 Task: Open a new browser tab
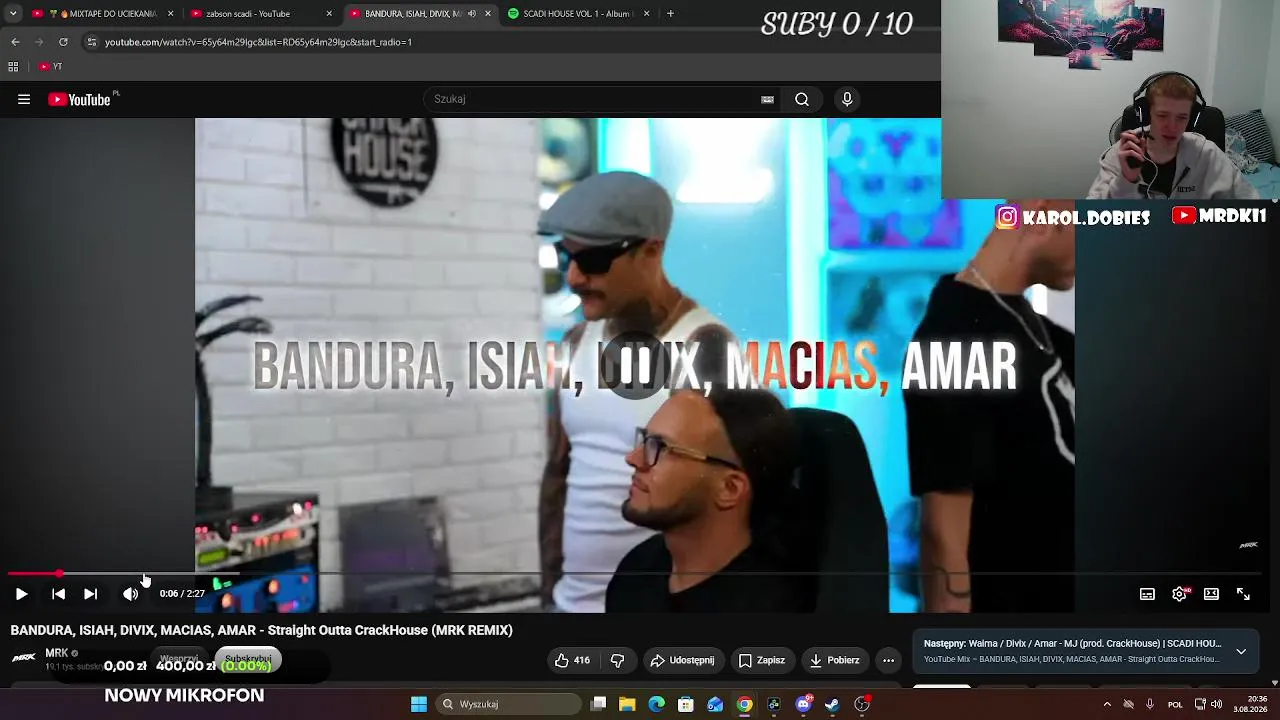pos(670,14)
